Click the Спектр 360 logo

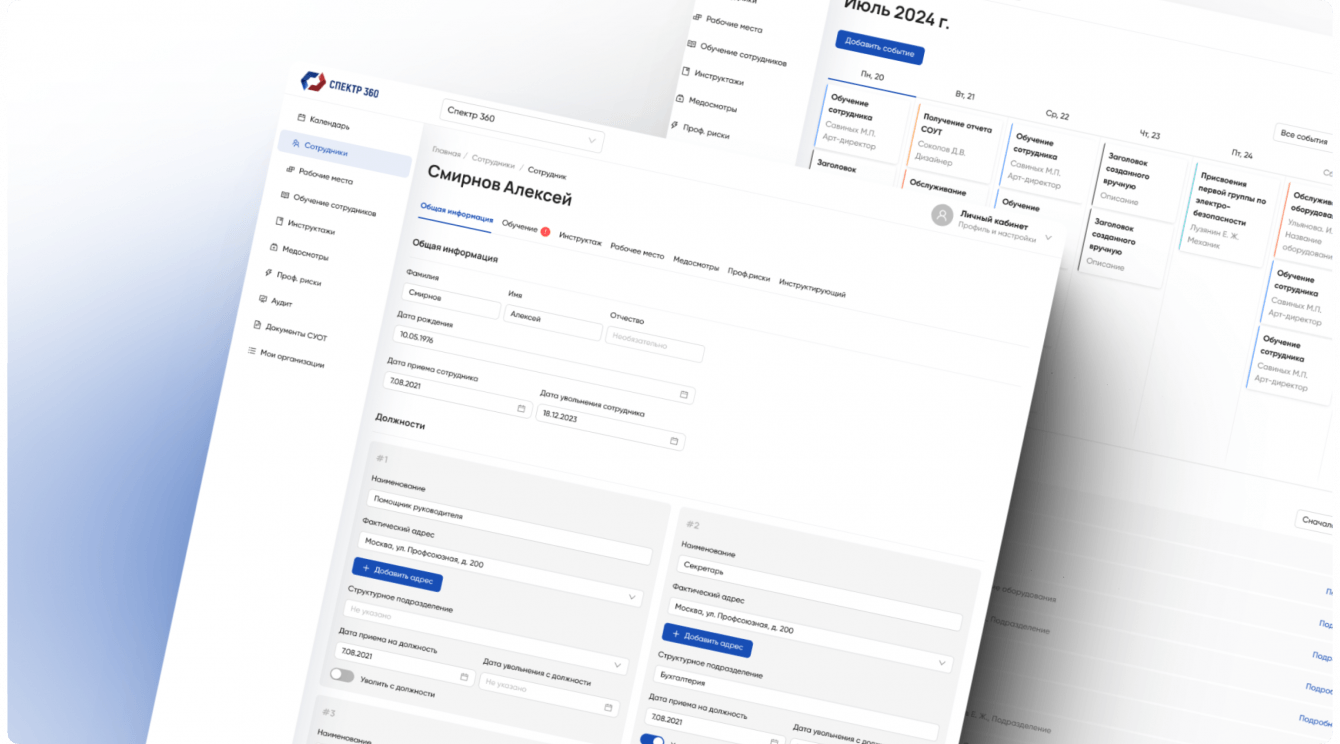(x=340, y=86)
